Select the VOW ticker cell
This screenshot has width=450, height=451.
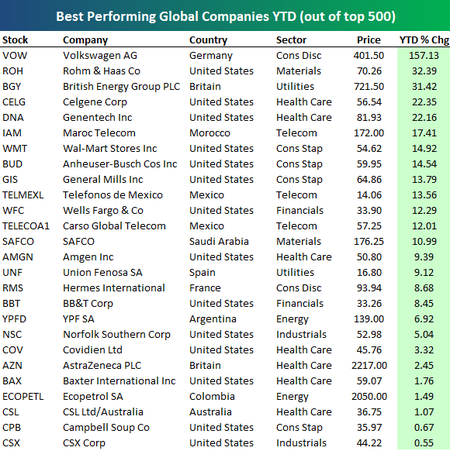pyautogui.click(x=15, y=55)
